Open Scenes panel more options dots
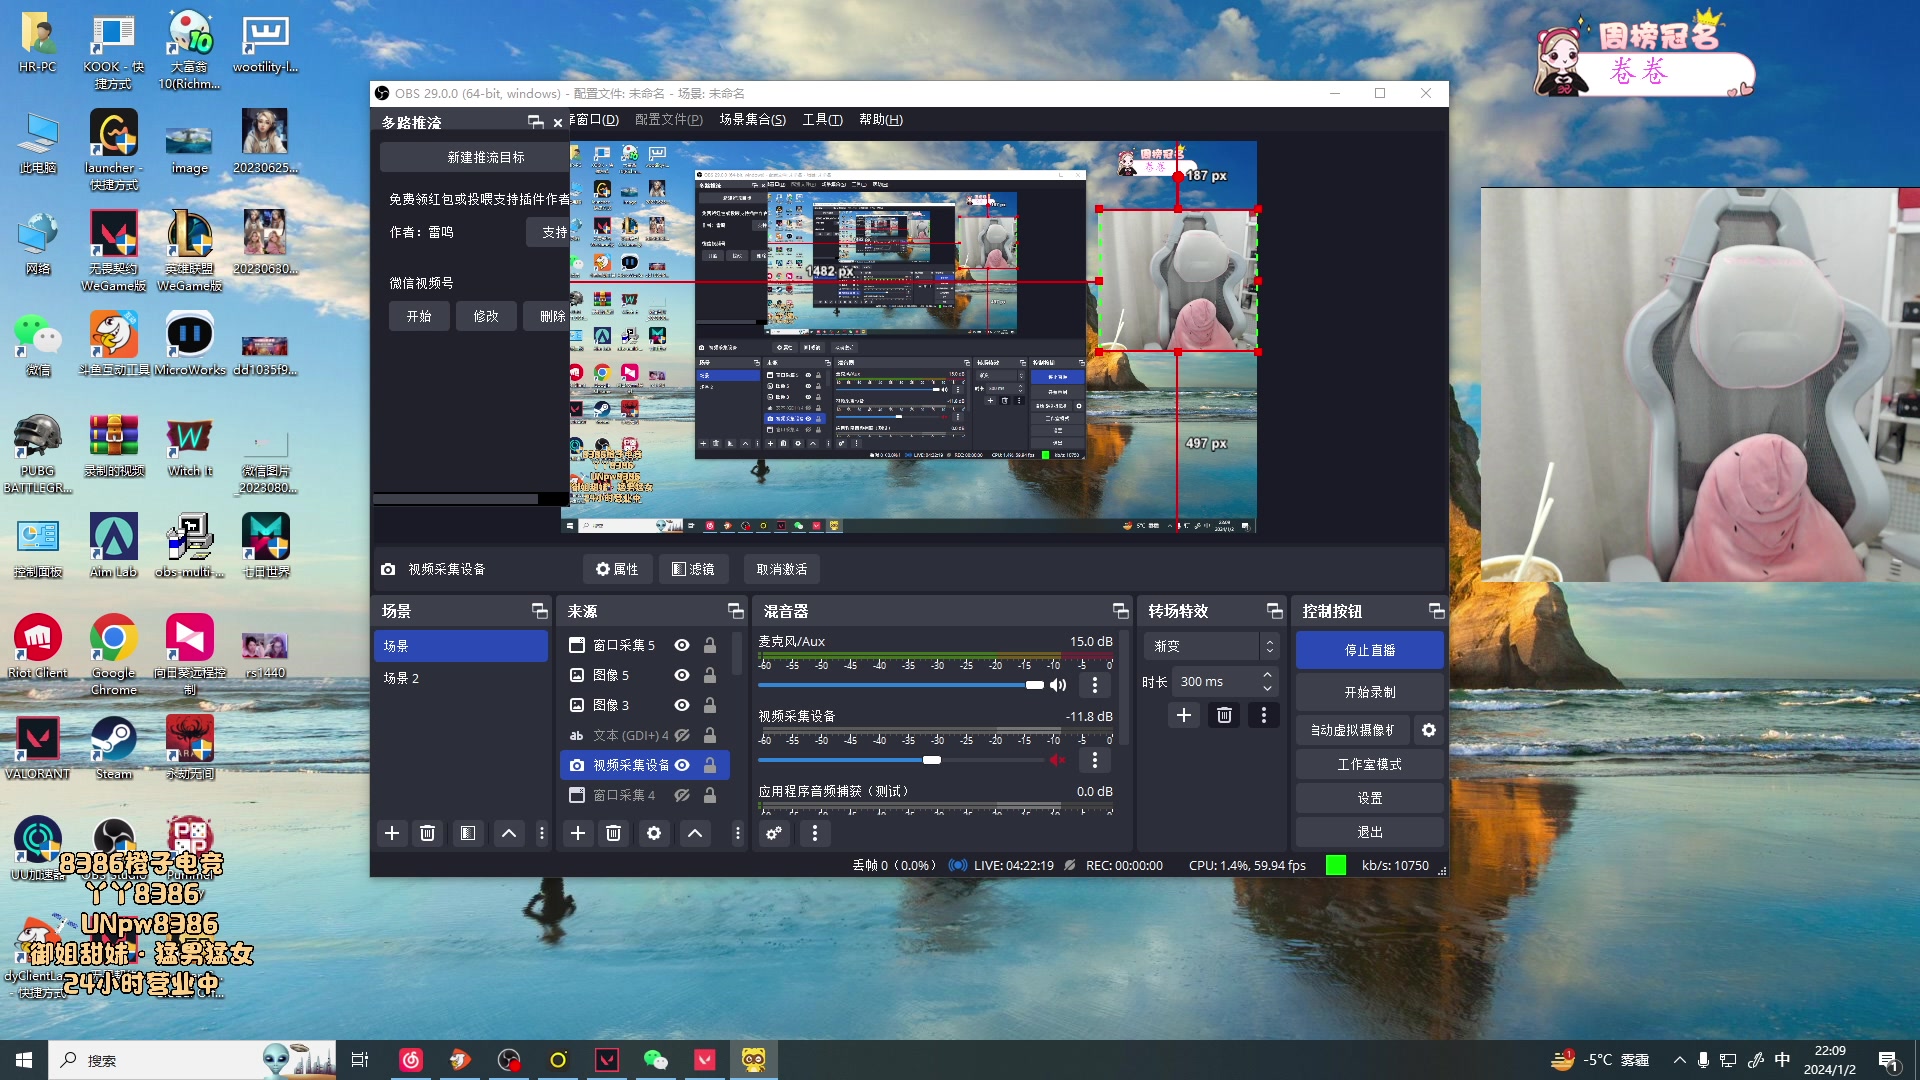 (x=542, y=833)
